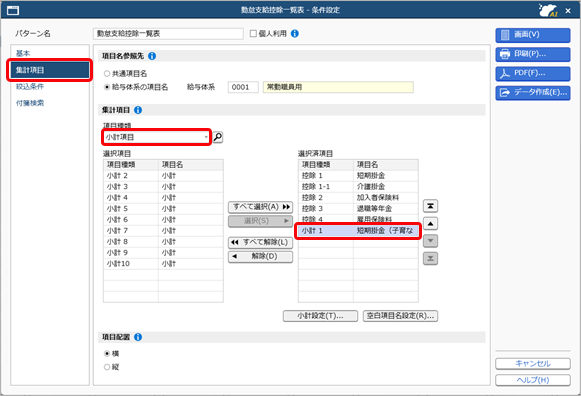Select 控除 4 雇用保険料 row
This screenshot has height=396, width=581.
[x=358, y=219]
